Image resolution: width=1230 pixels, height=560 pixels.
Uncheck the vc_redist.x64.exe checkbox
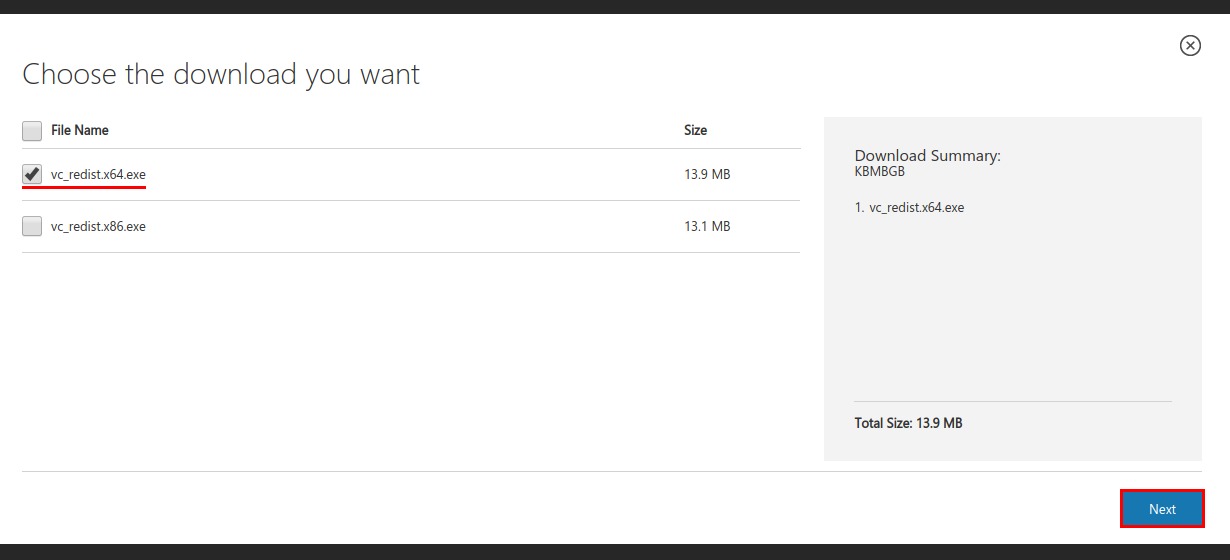point(32,174)
